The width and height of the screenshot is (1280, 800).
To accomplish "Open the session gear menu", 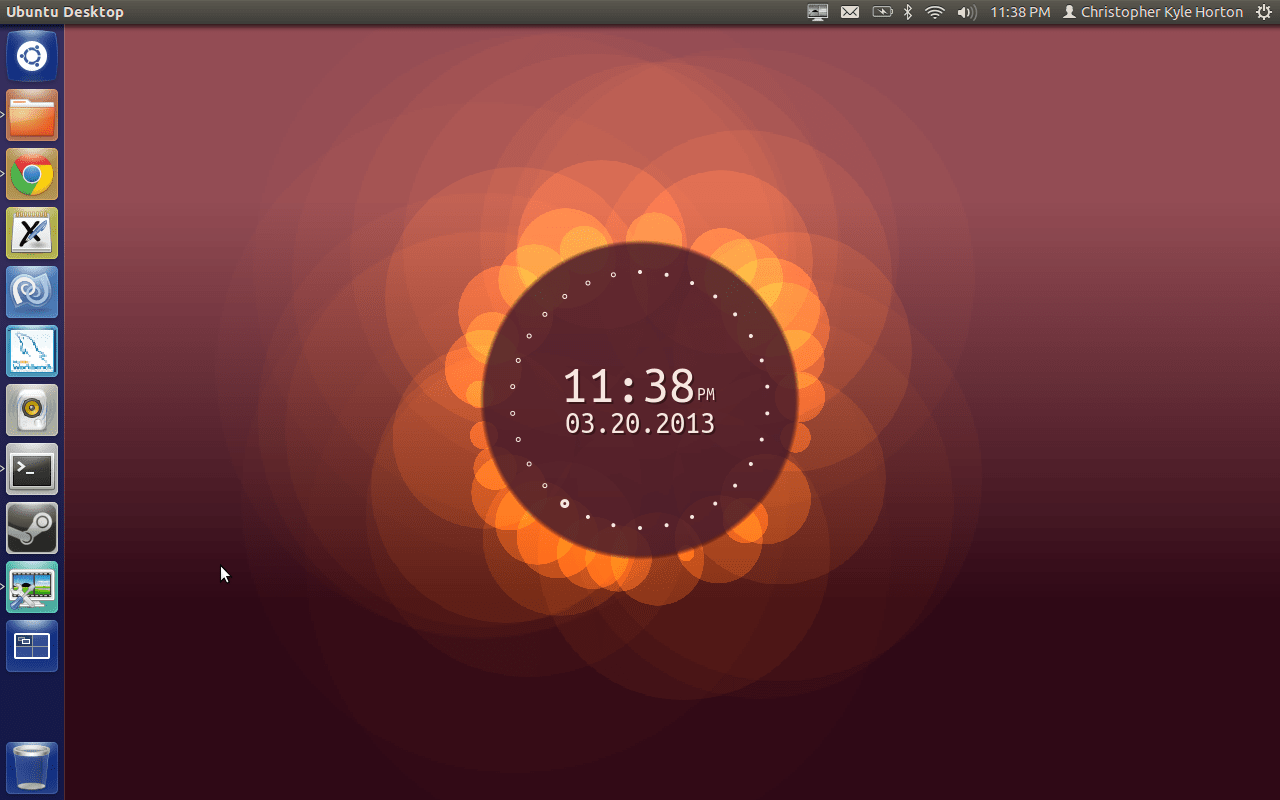I will (x=1262, y=12).
